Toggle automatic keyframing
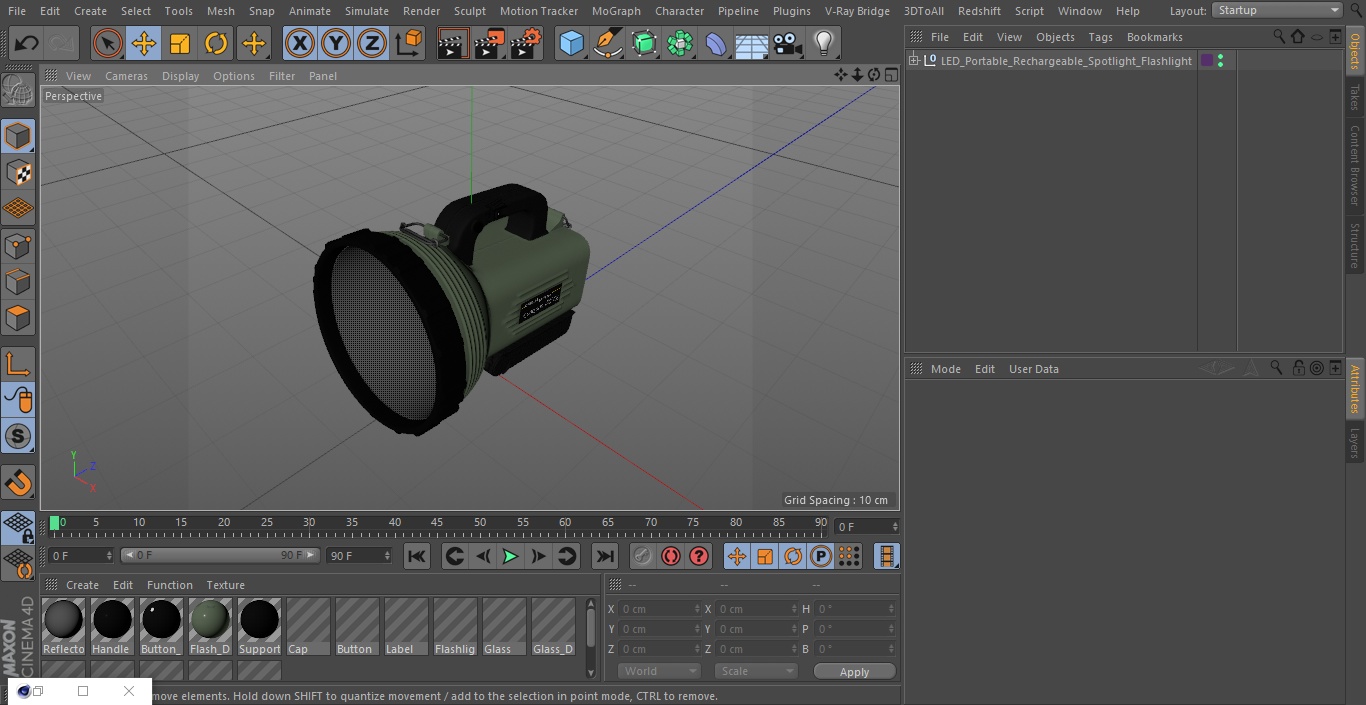Image resolution: width=1366 pixels, height=705 pixels. click(671, 556)
